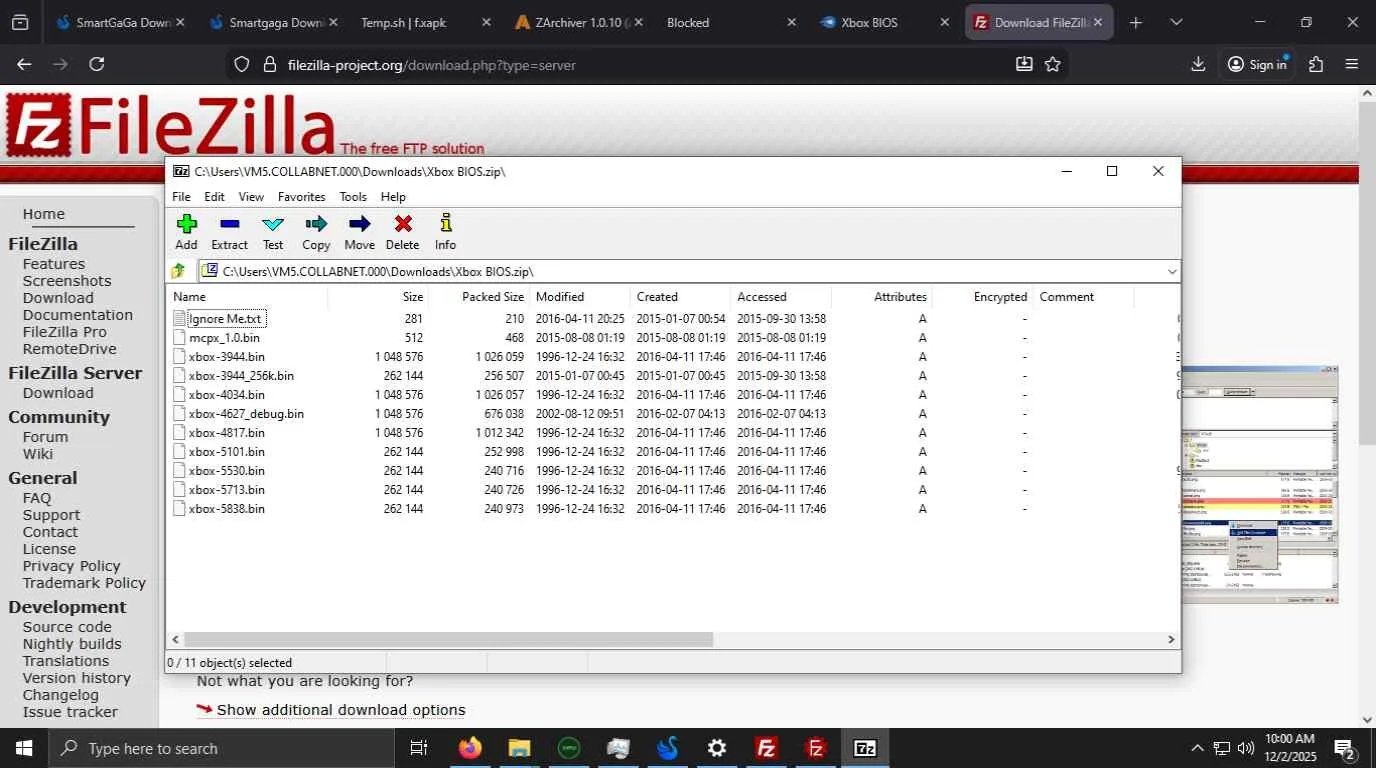Select the Copy toolbar icon in 7-Zip
This screenshot has width=1376, height=768.
(x=316, y=232)
